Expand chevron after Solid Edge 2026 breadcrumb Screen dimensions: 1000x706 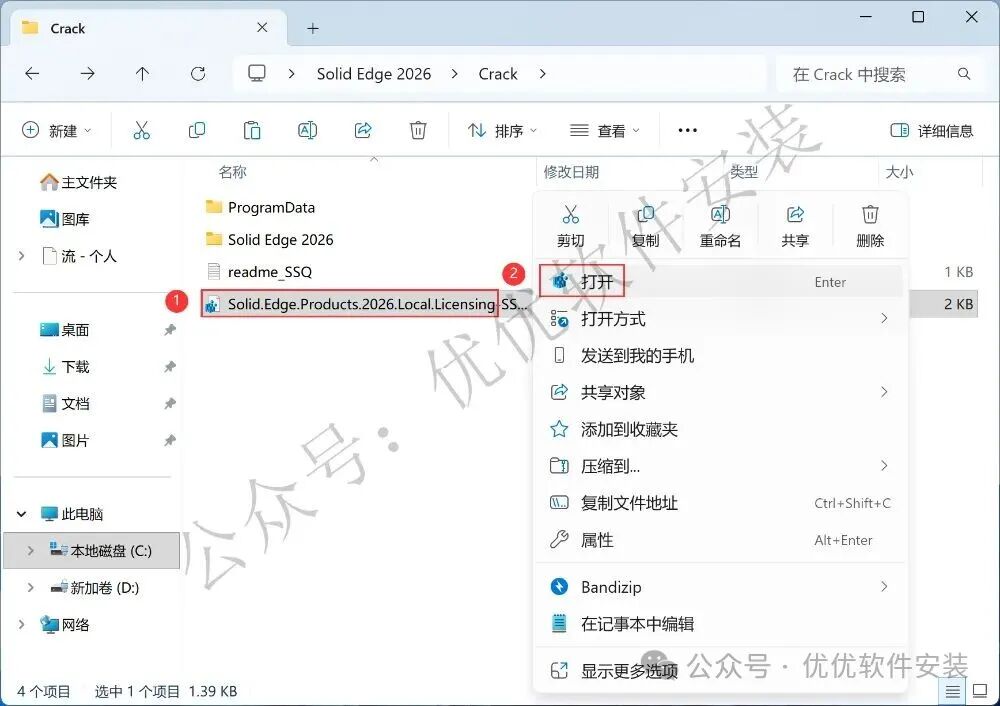pyautogui.click(x=454, y=74)
